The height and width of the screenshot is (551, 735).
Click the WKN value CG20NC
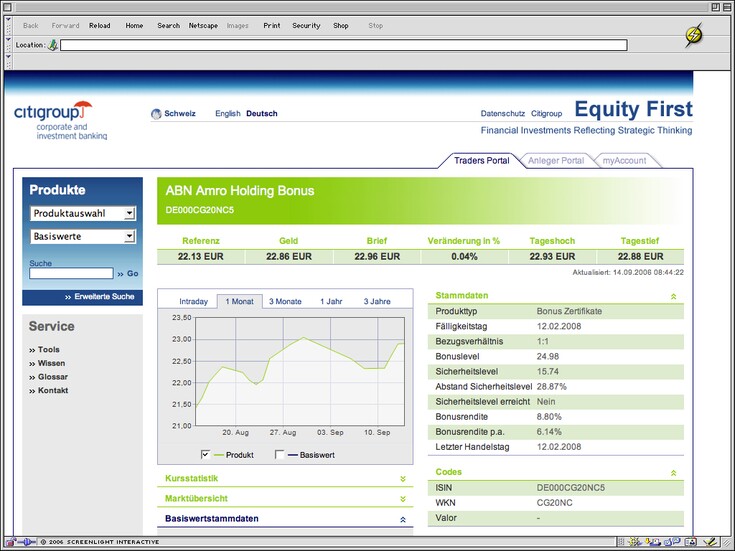pos(555,503)
